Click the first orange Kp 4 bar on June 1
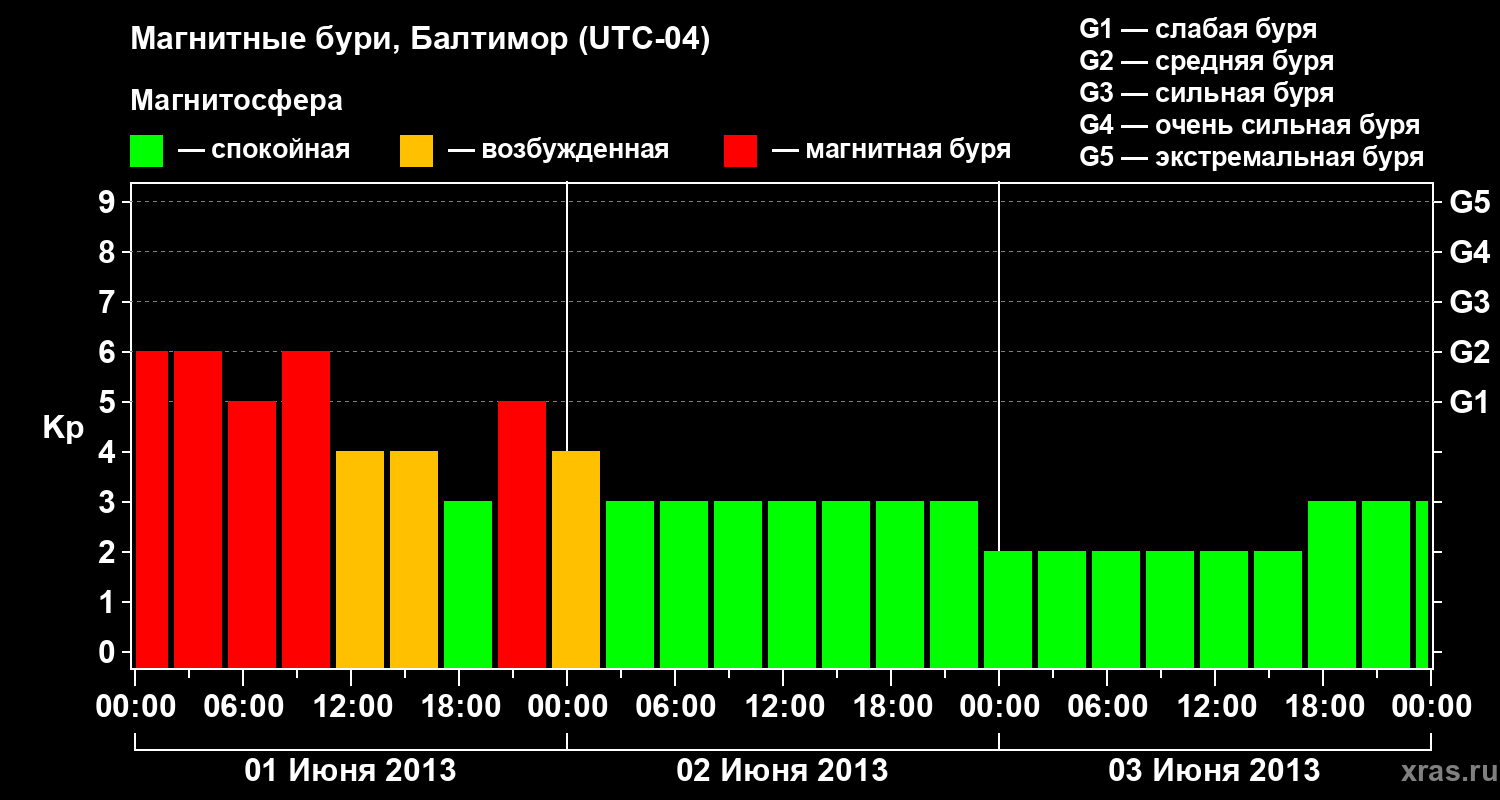The height and width of the screenshot is (800, 1500). pyautogui.click(x=360, y=560)
